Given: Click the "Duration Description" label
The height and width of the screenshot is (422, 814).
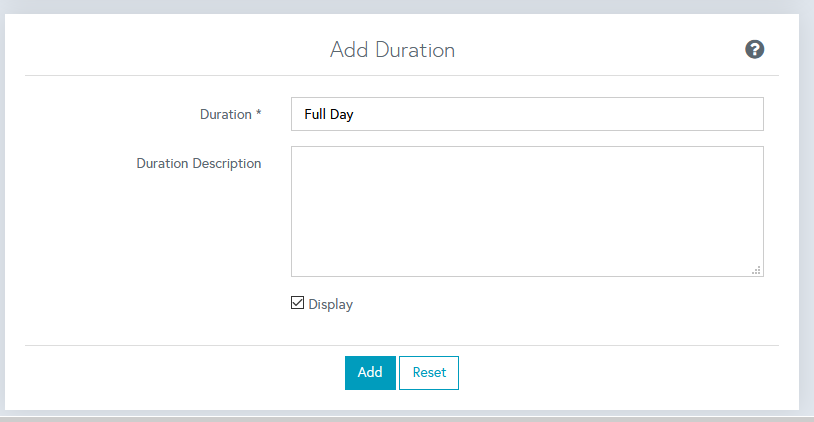Looking at the screenshot, I should click(x=199, y=163).
